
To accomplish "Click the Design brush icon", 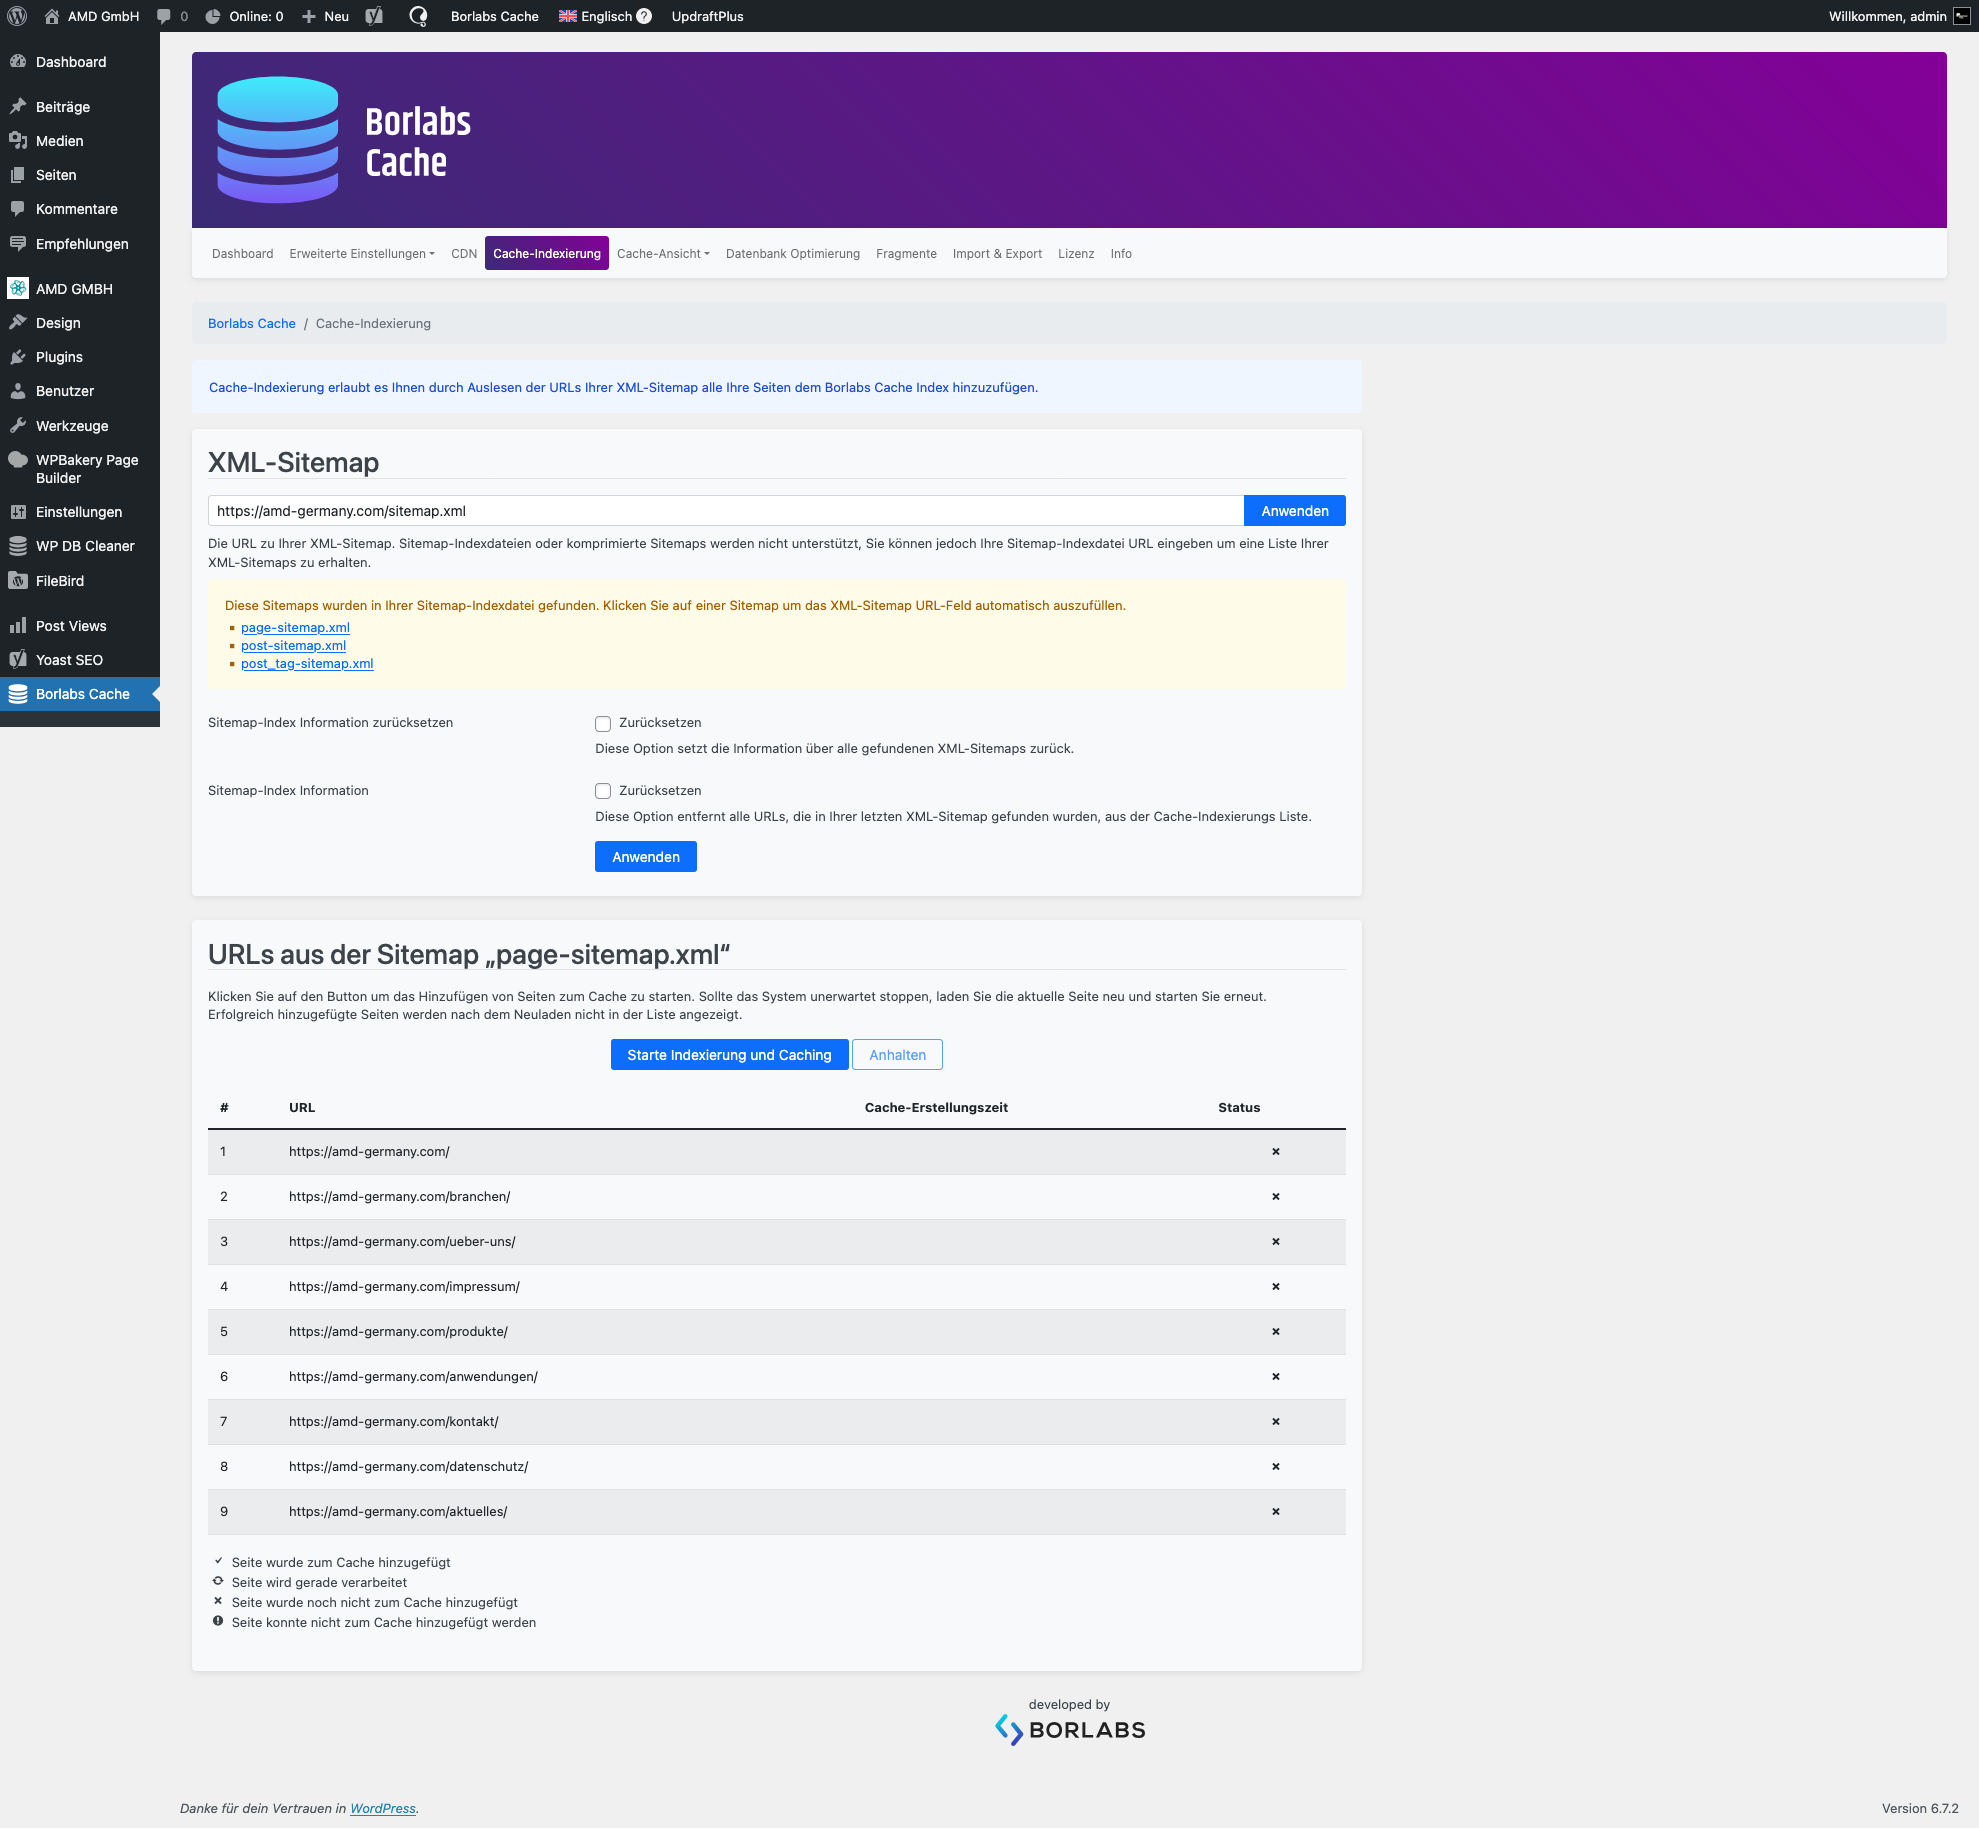I will click(18, 323).
